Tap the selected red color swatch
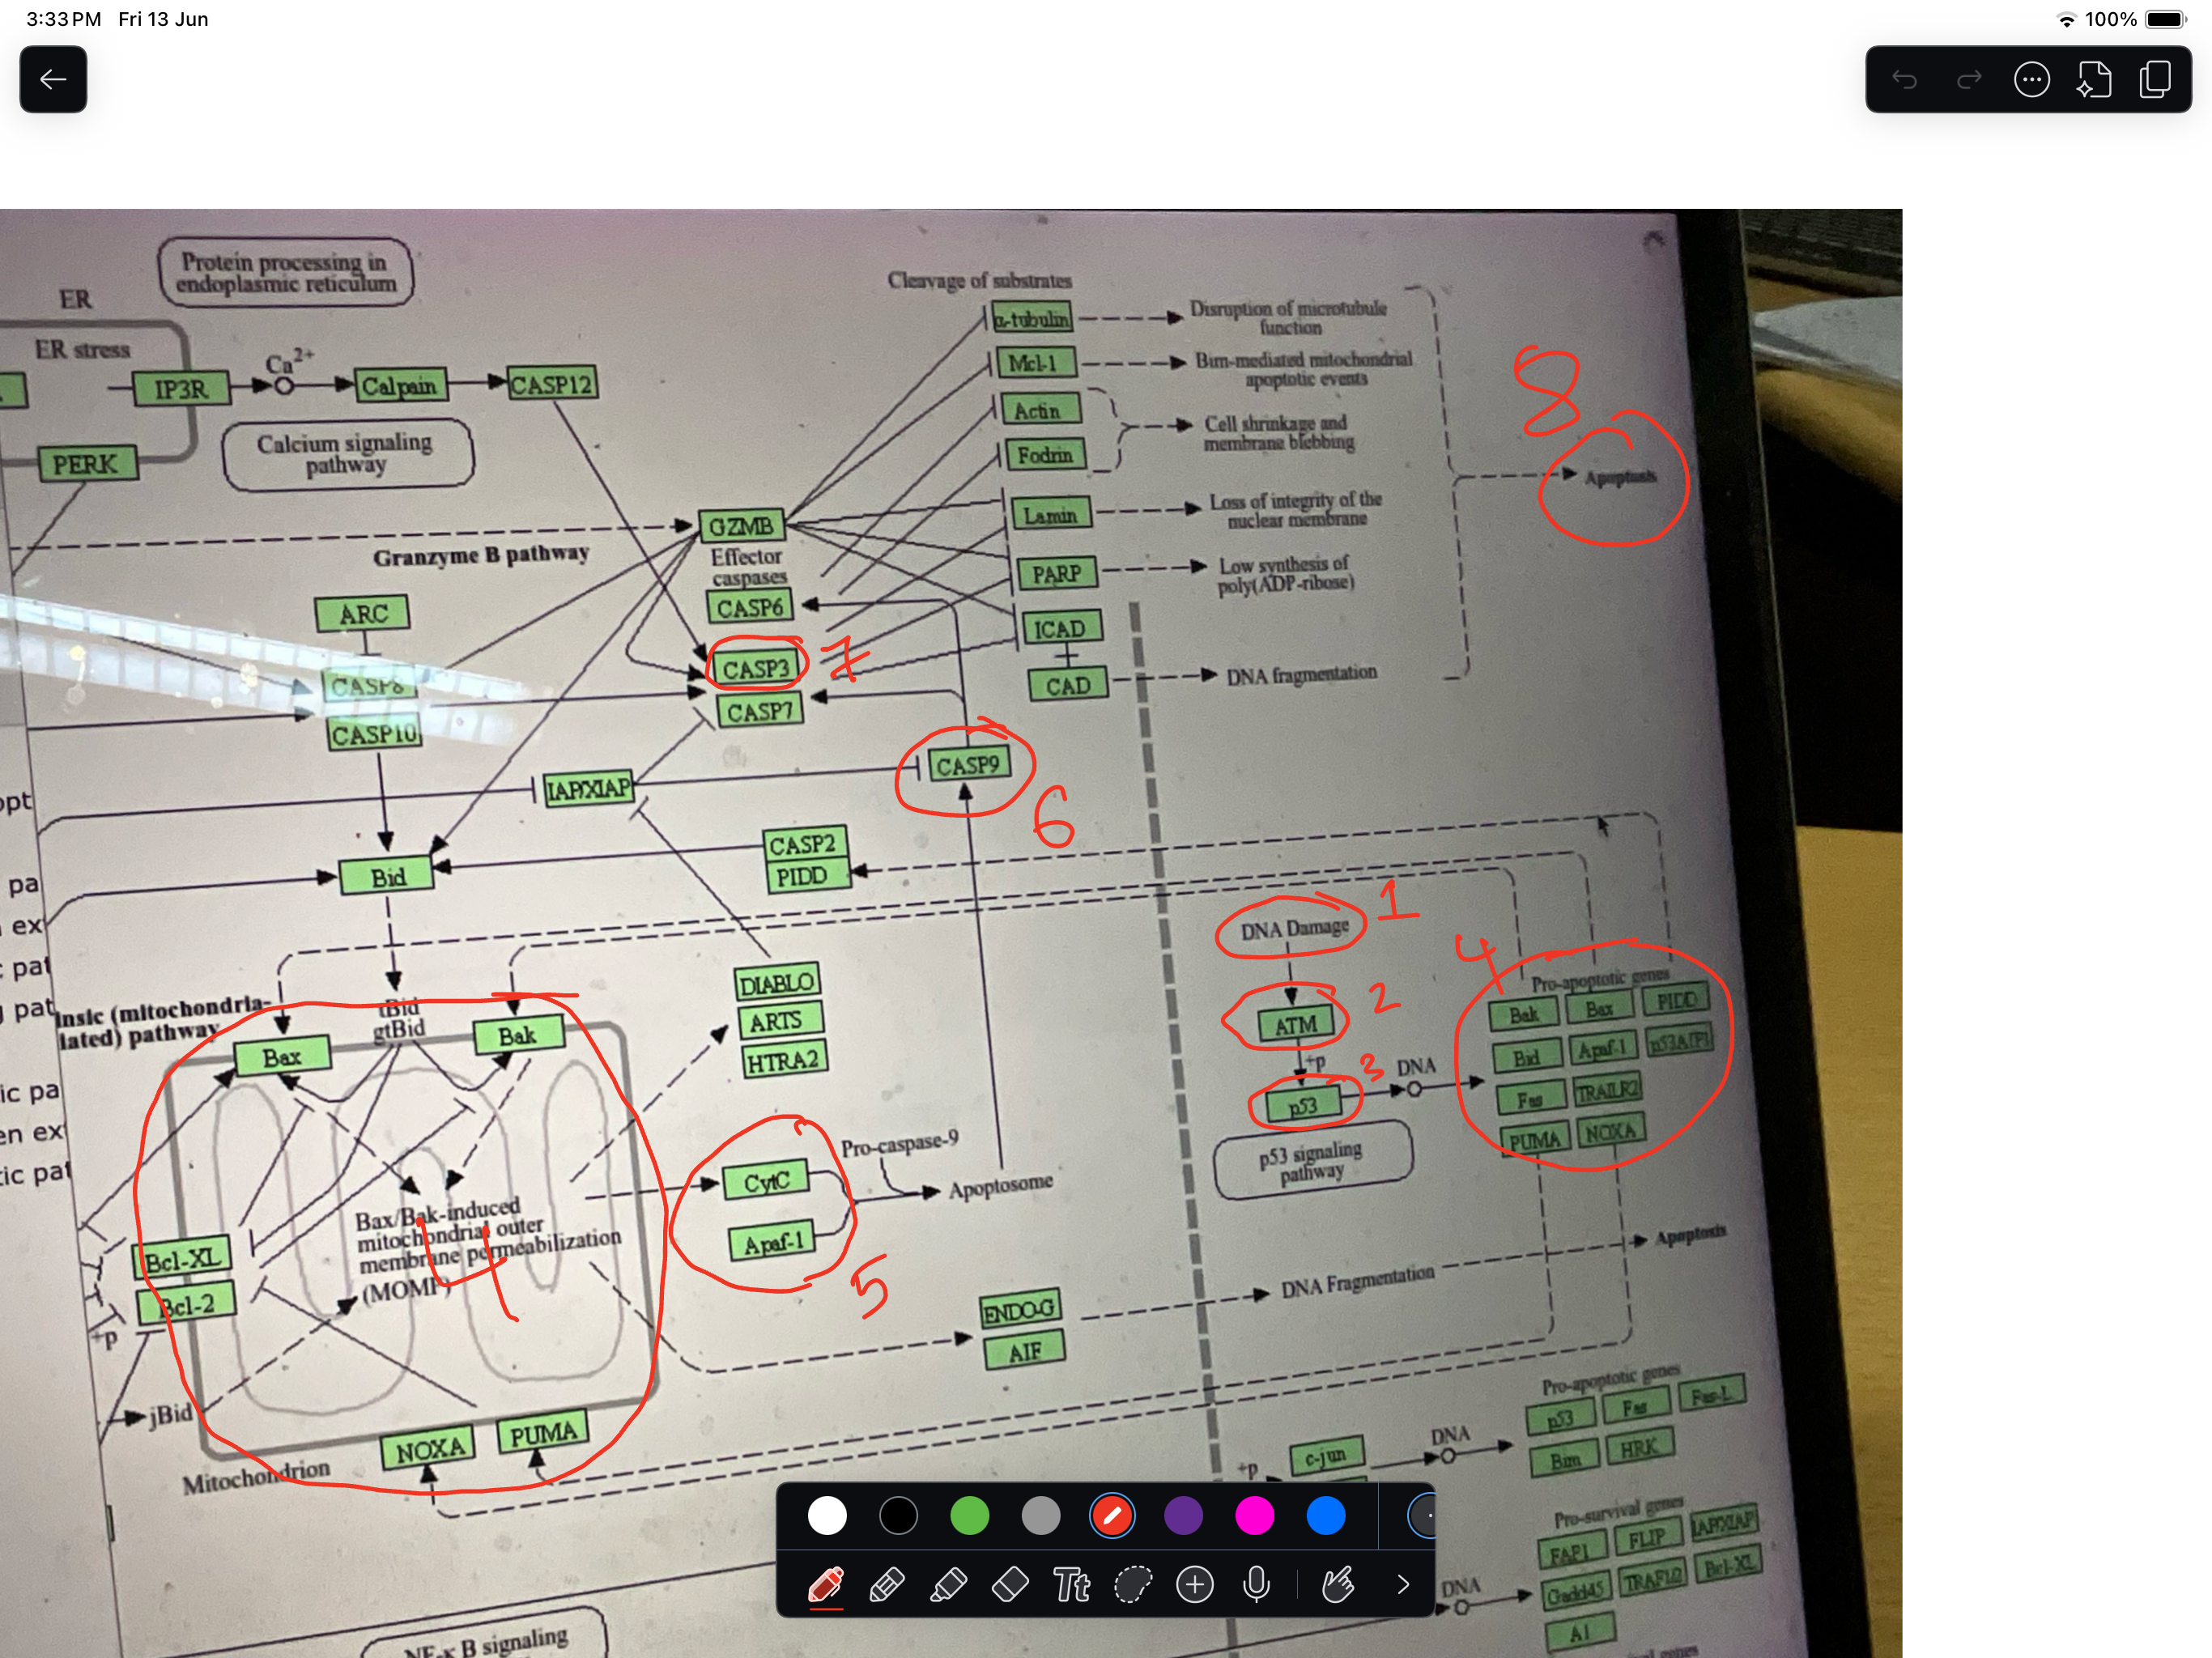The width and height of the screenshot is (2212, 1658). click(1112, 1516)
